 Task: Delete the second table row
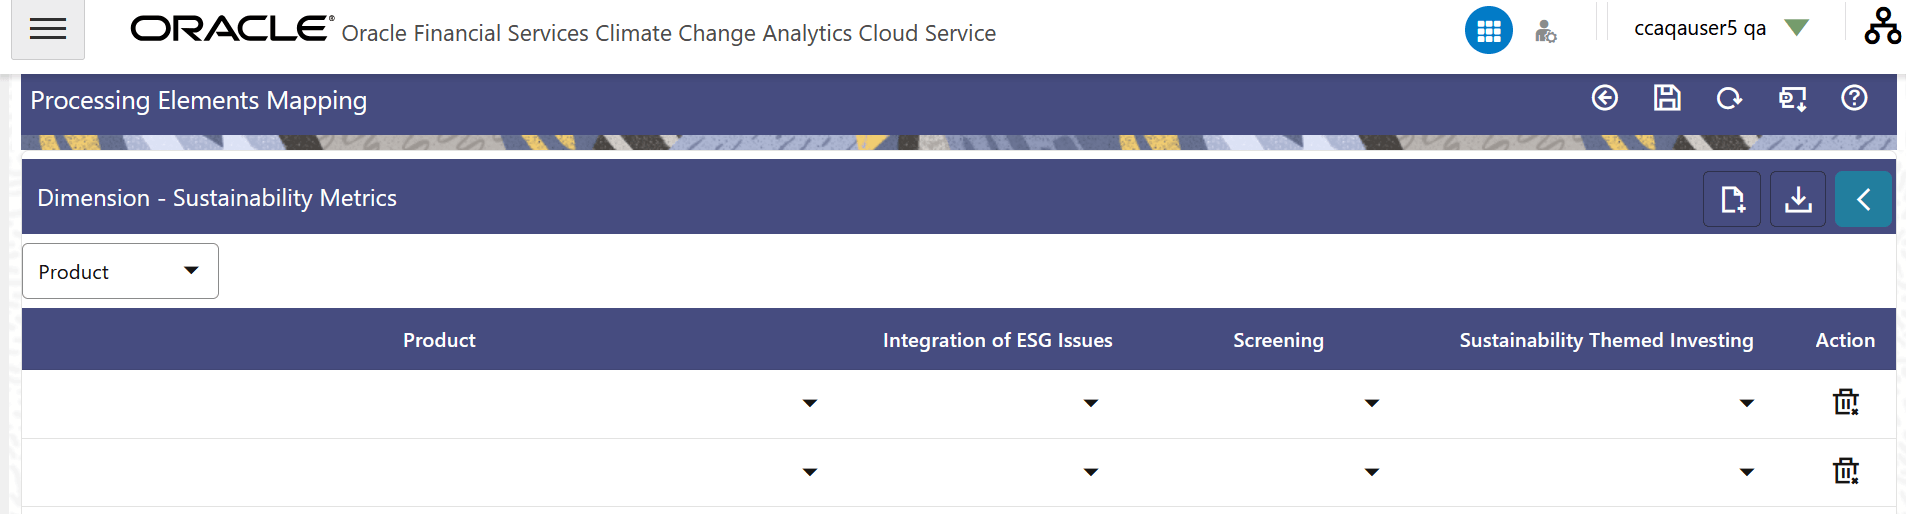[x=1845, y=471]
